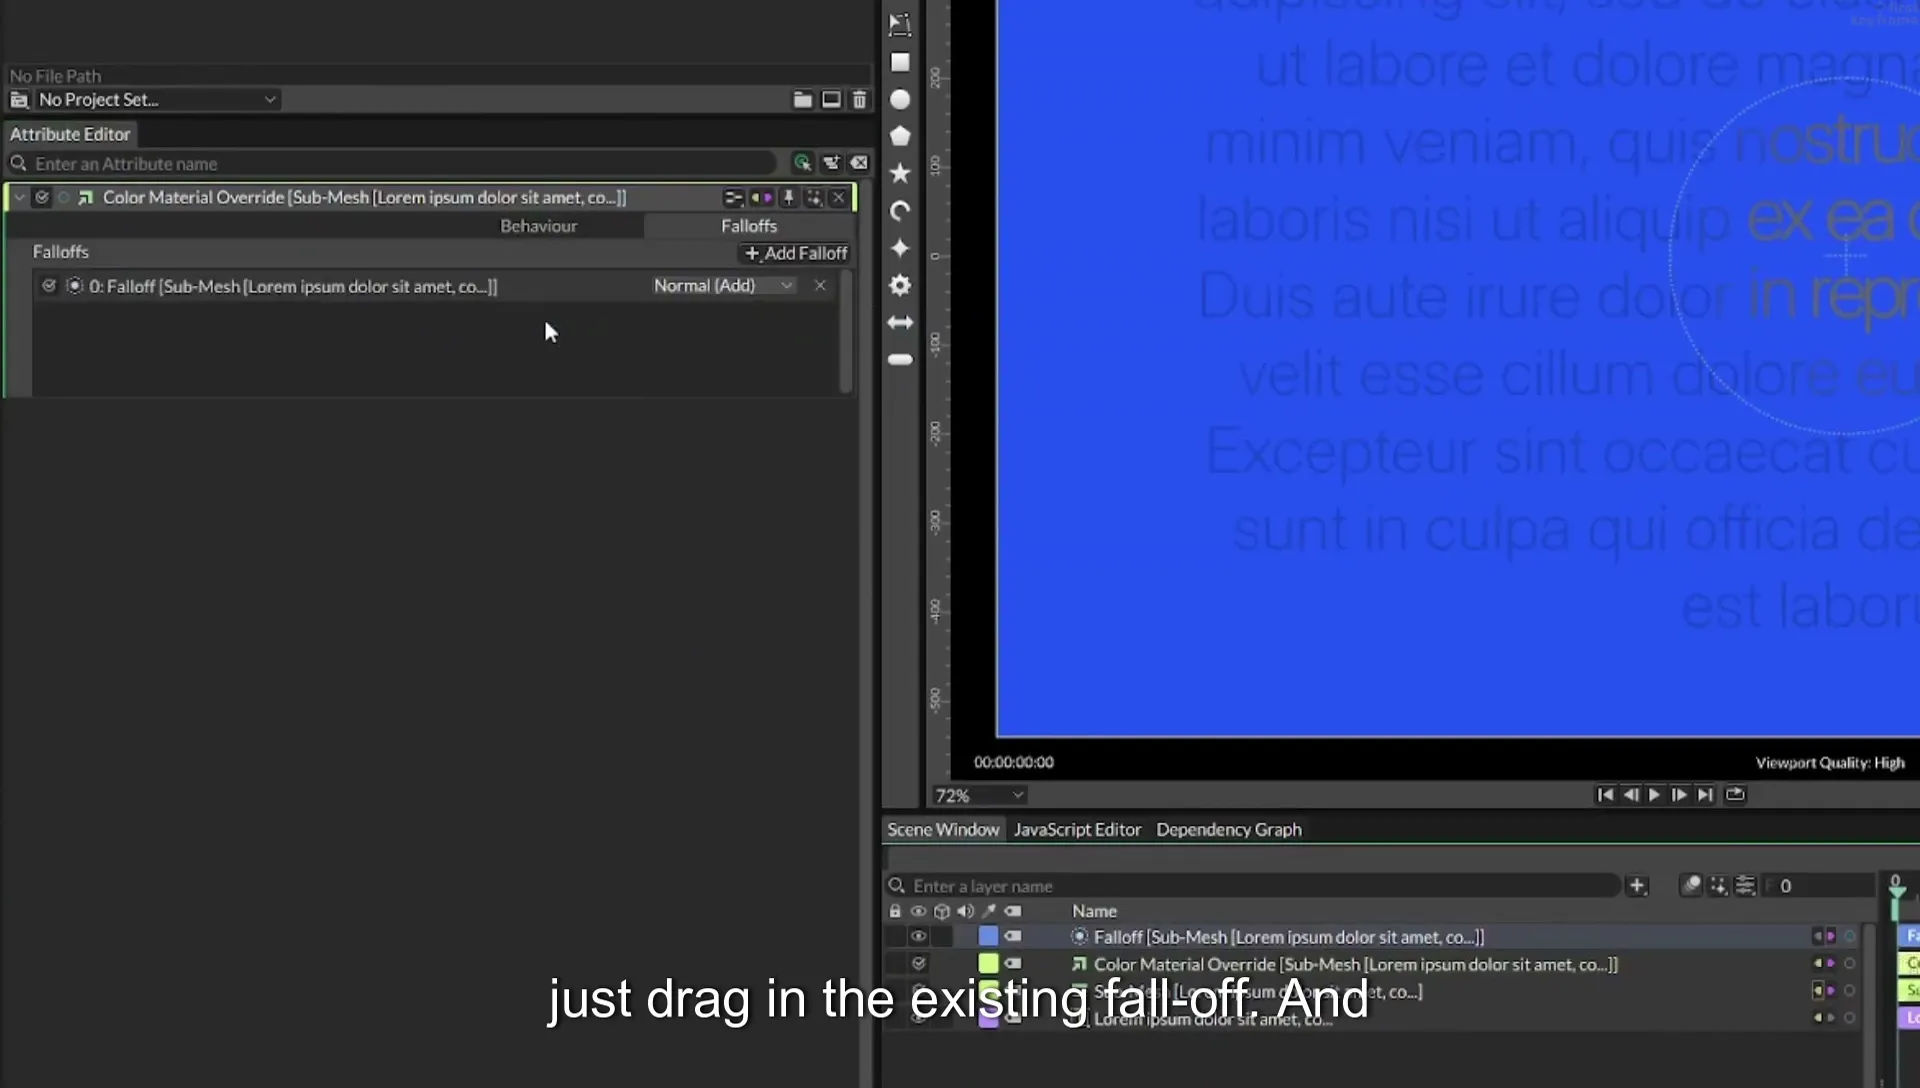The width and height of the screenshot is (1920, 1088).
Task: Select the edit shape tool atop toolbar
Action: [900, 24]
